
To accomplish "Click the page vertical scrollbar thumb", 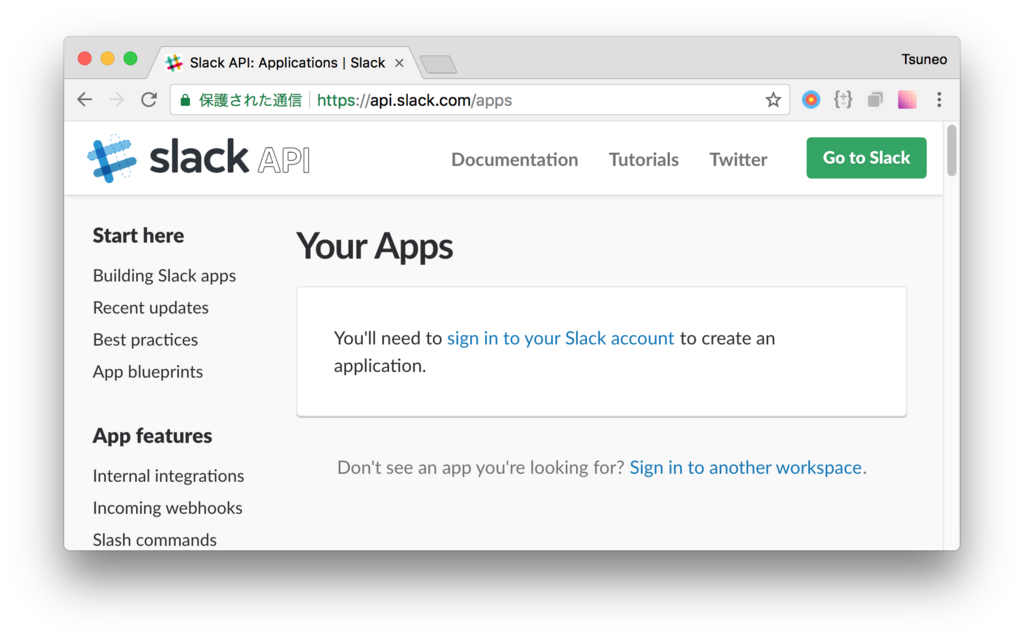I will click(x=952, y=150).
